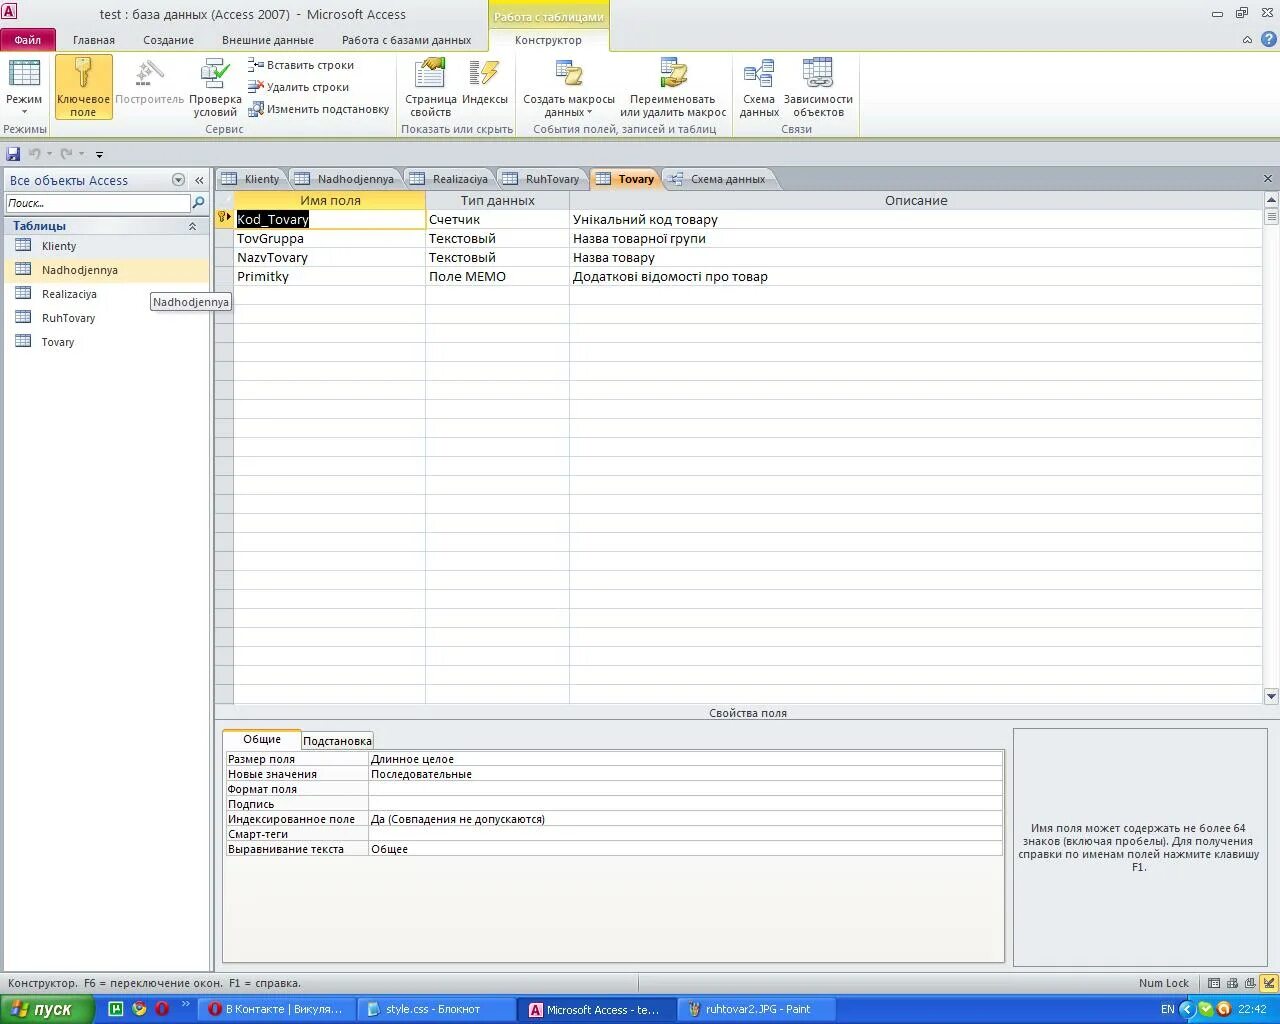1280x1024 pixels.
Task: Click Переименовать или удалить макрос
Action: 673,87
